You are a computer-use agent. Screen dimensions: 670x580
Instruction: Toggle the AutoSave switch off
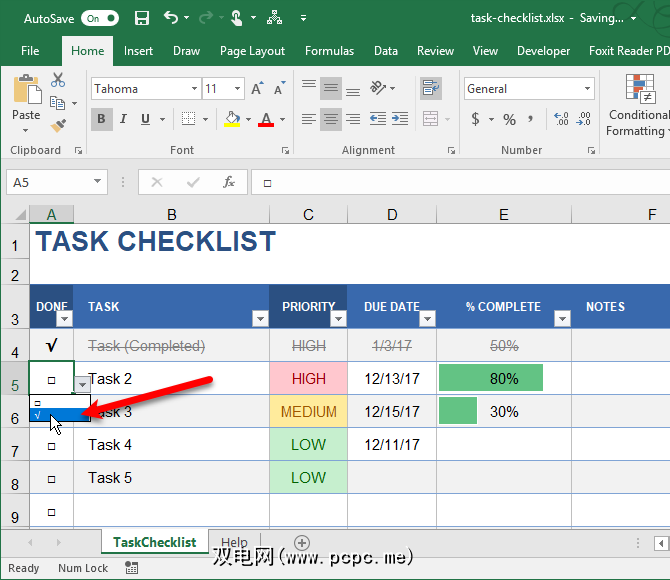pyautogui.click(x=99, y=18)
